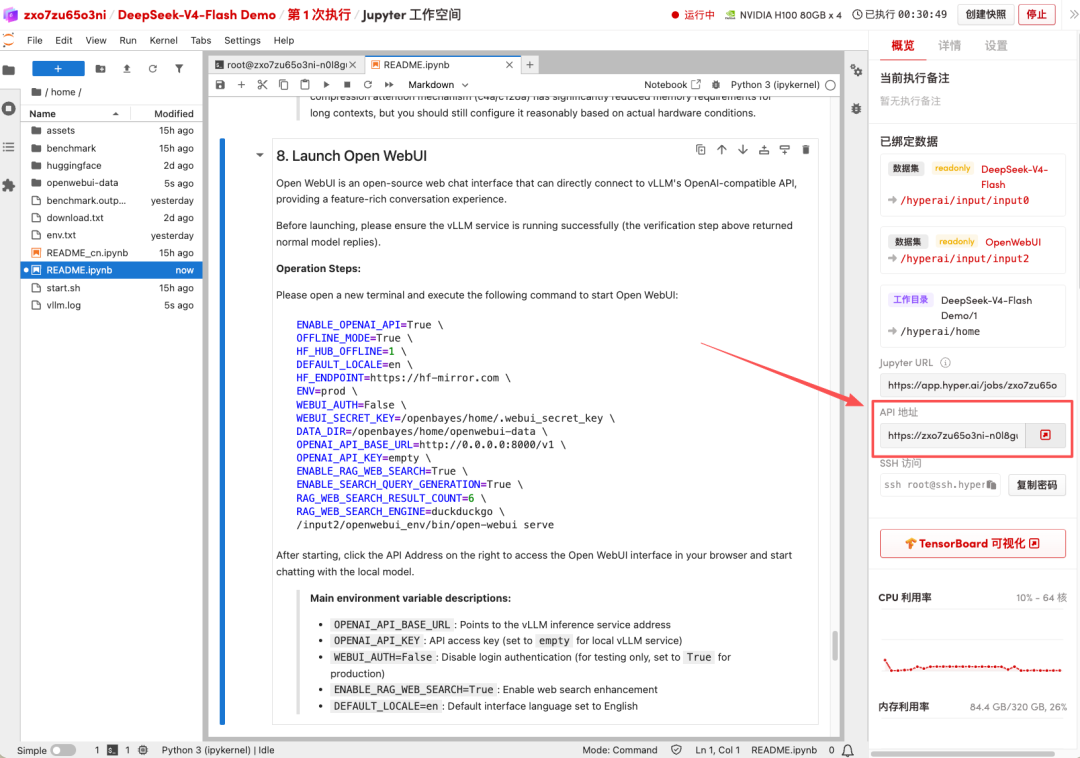Select the env.txt file

click(x=112, y=235)
